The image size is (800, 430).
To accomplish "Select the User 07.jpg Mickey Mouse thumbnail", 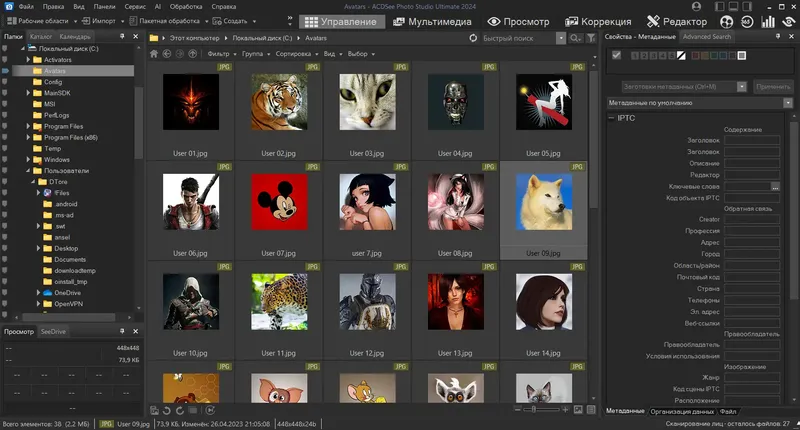I will [x=278, y=202].
